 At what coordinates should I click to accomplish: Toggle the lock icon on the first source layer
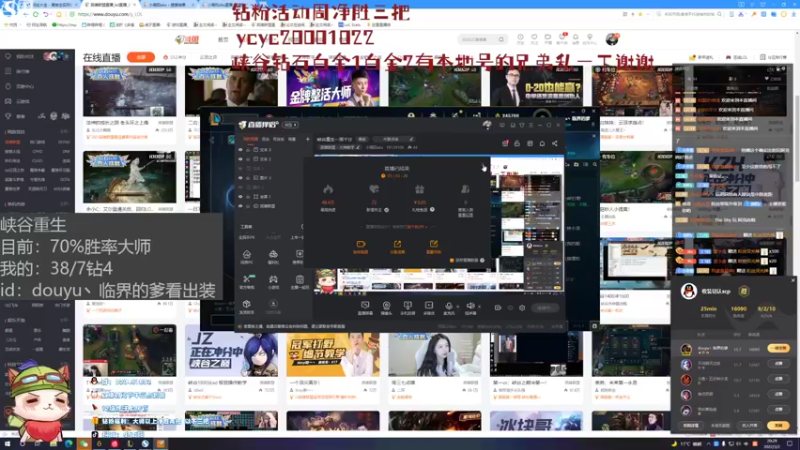[x=248, y=150]
